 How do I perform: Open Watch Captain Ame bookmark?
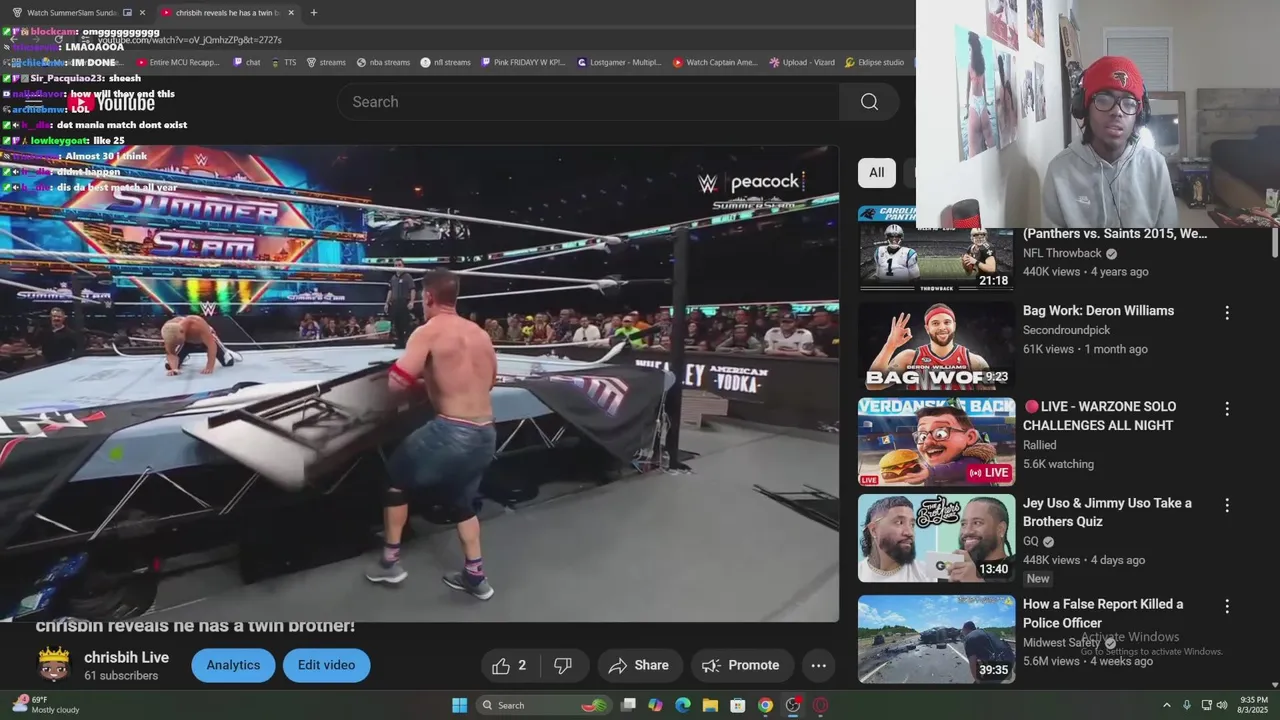click(x=715, y=62)
